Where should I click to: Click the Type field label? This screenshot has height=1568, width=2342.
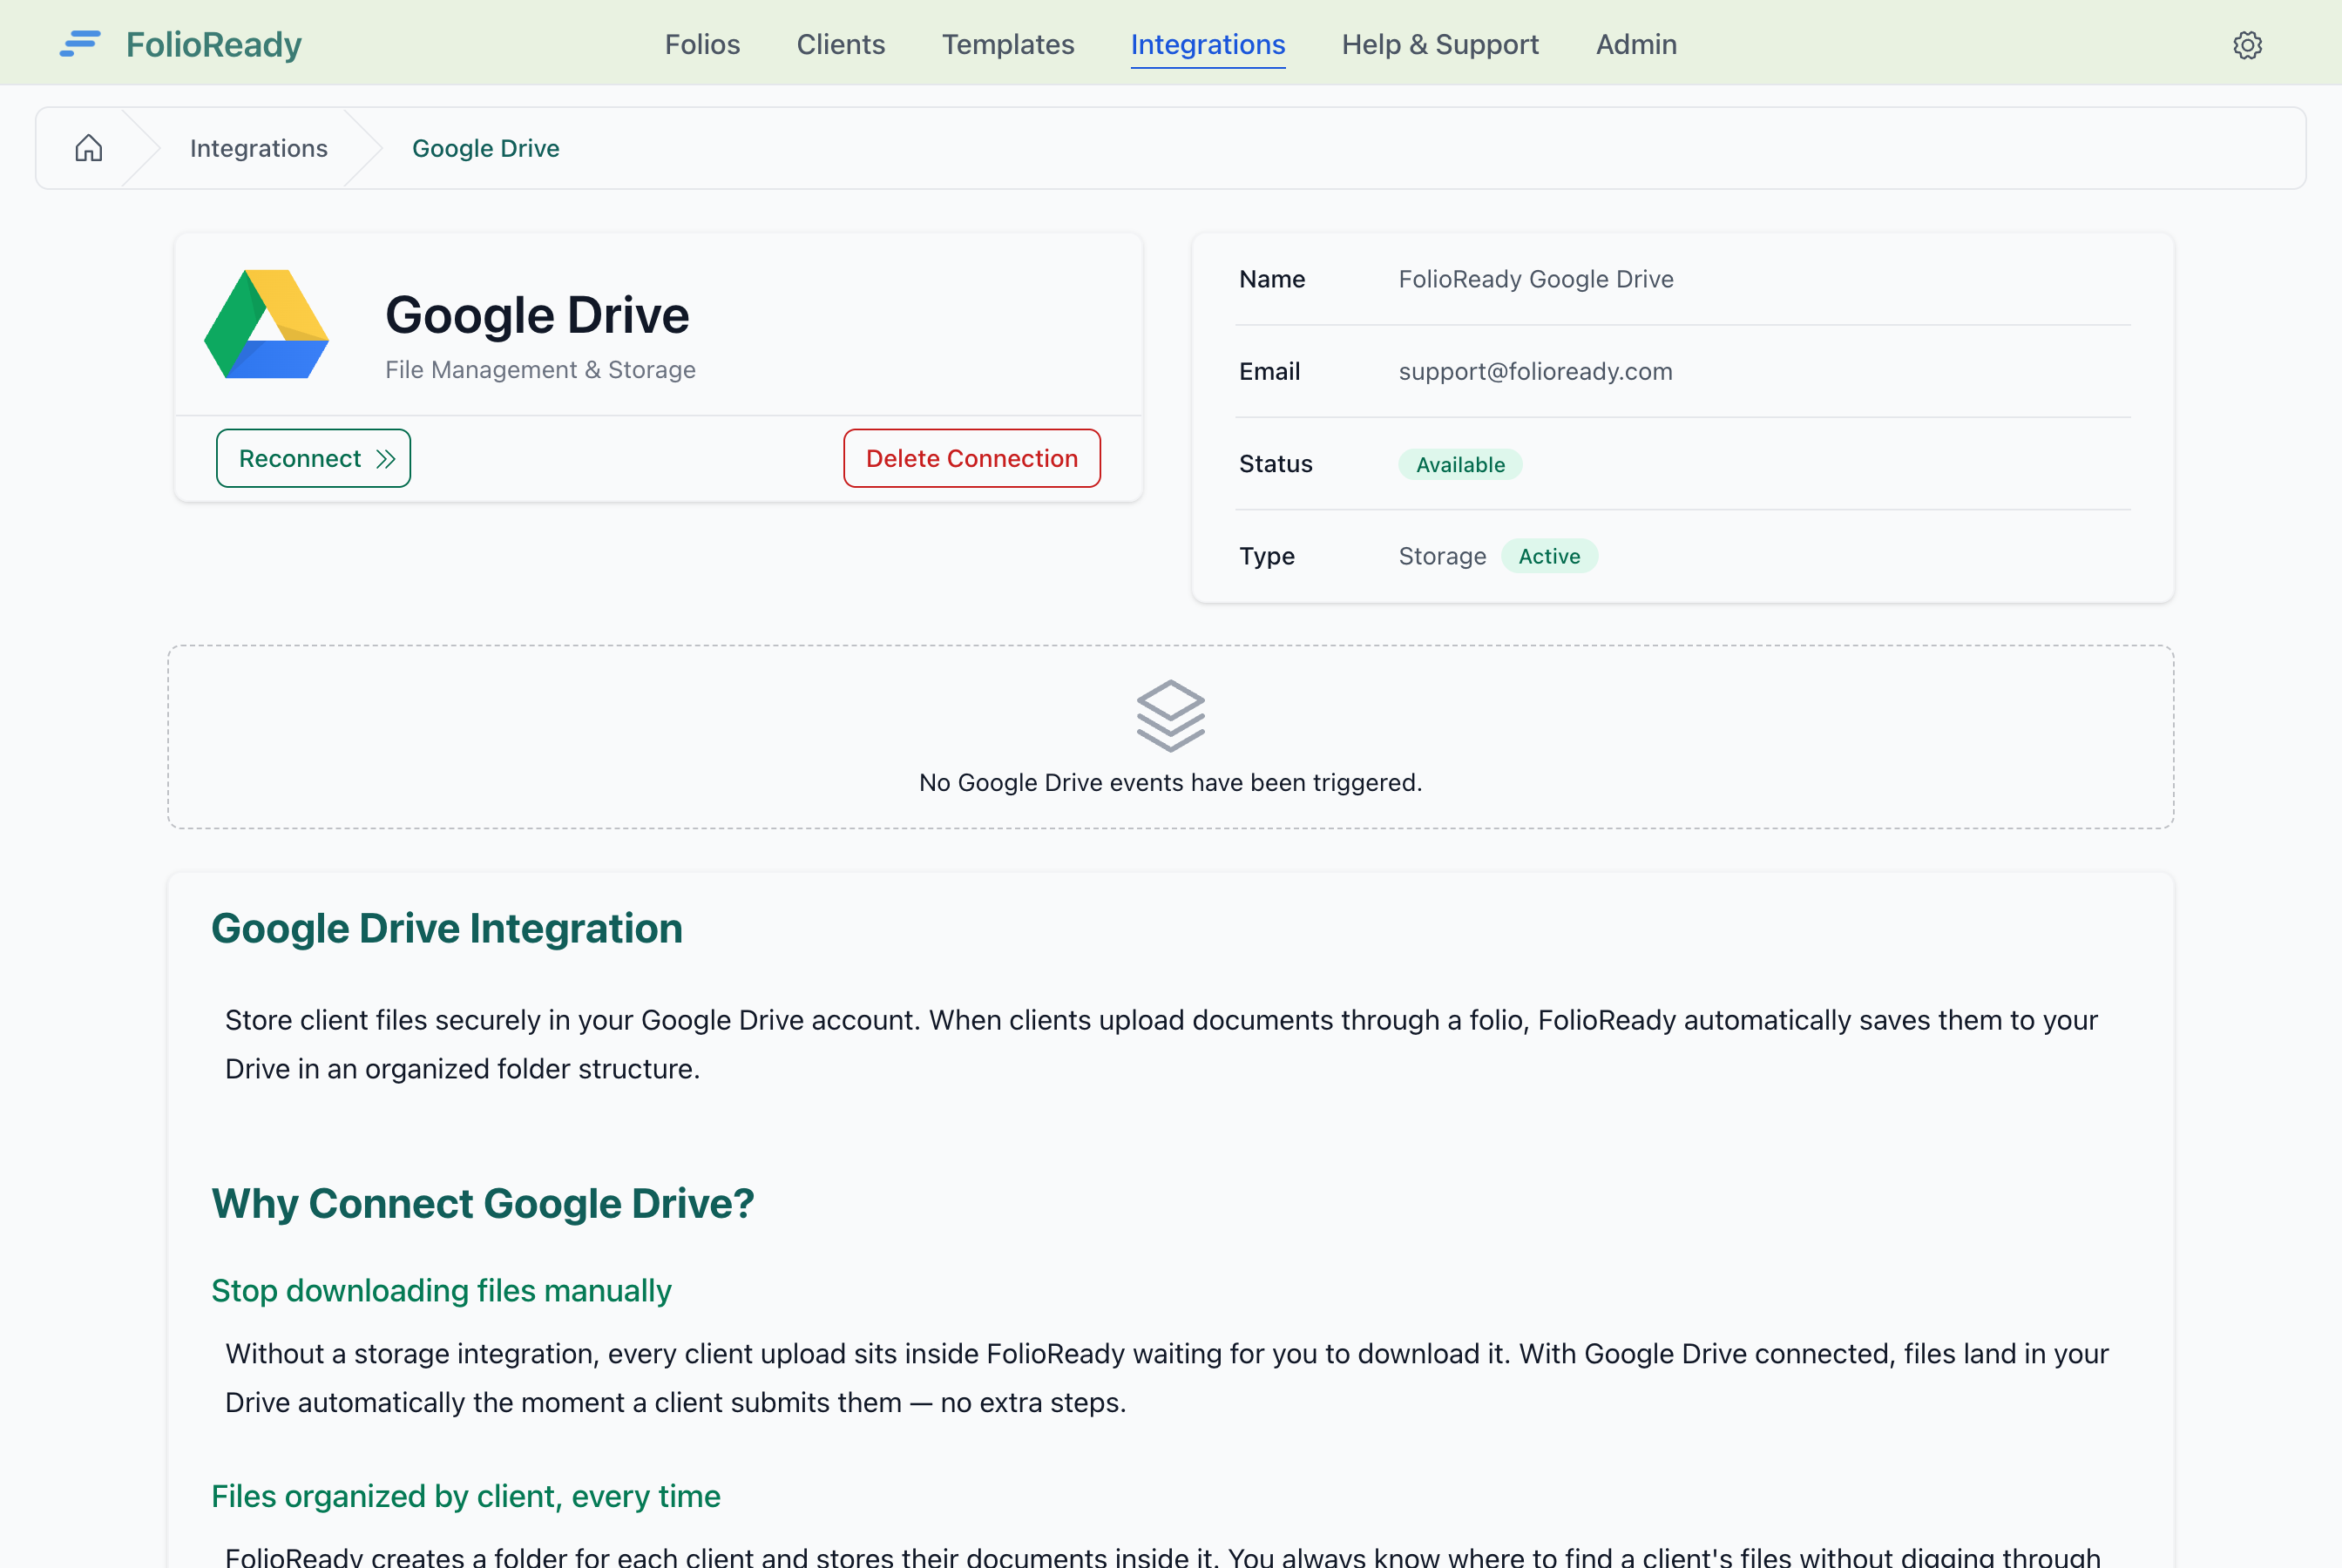point(1266,556)
